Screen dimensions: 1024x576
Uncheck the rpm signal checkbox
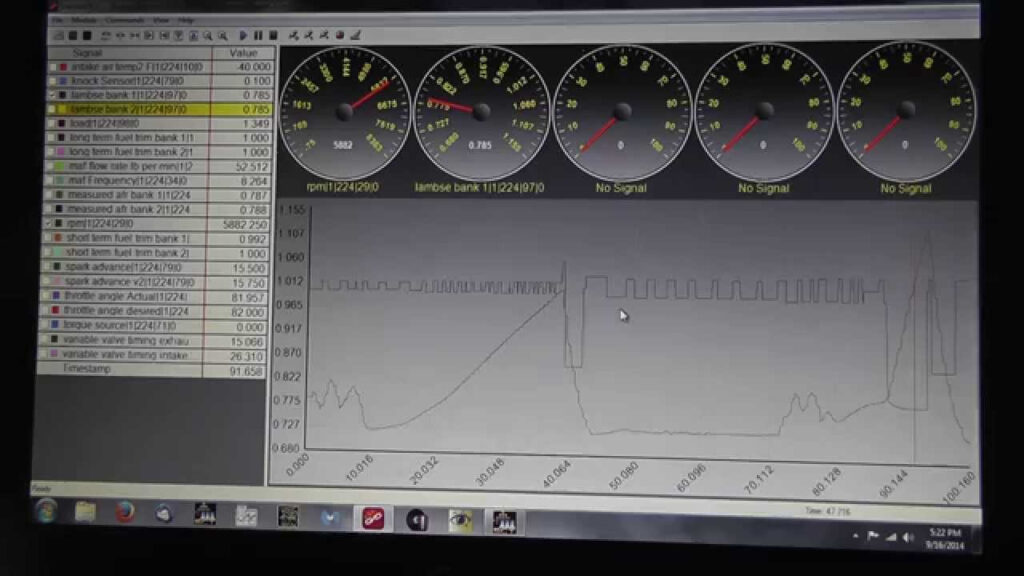pos(49,223)
